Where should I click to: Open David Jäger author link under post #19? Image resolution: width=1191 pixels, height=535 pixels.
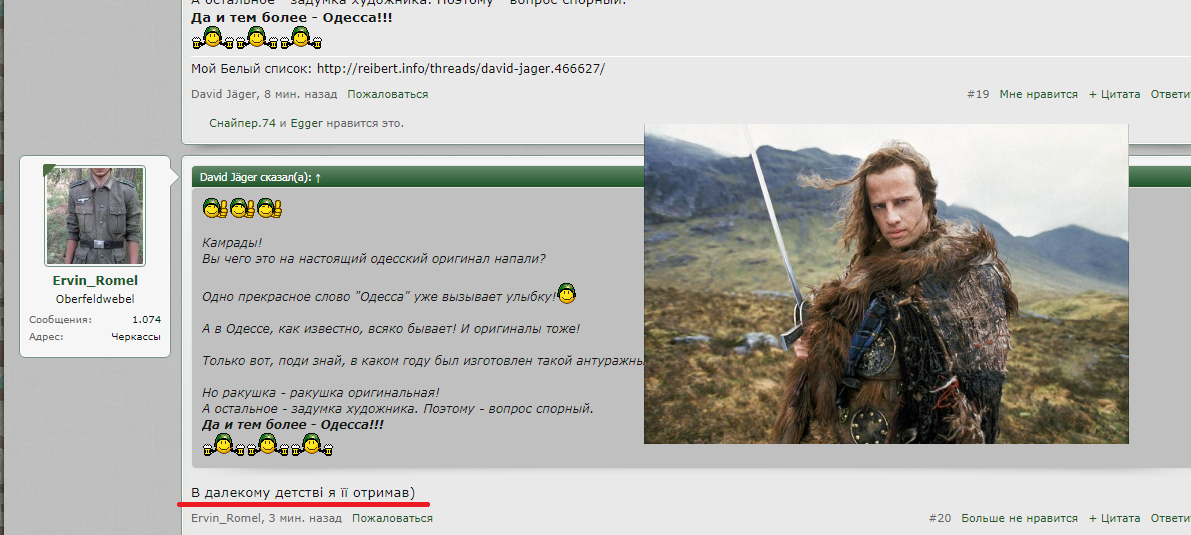click(226, 94)
